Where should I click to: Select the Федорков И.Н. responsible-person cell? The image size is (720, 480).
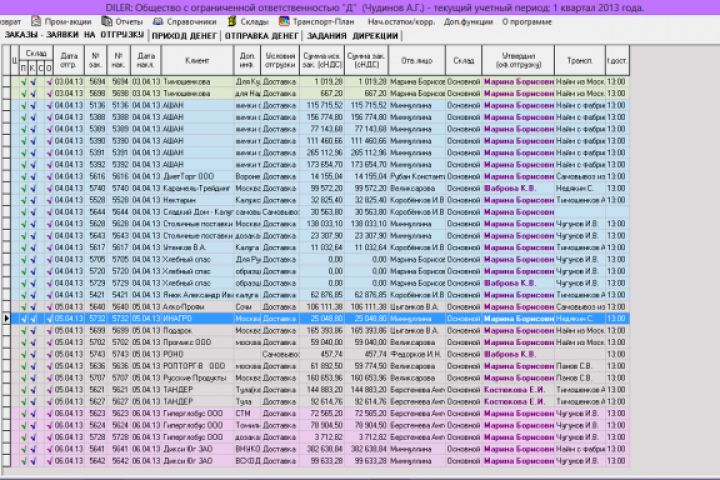[416, 355]
